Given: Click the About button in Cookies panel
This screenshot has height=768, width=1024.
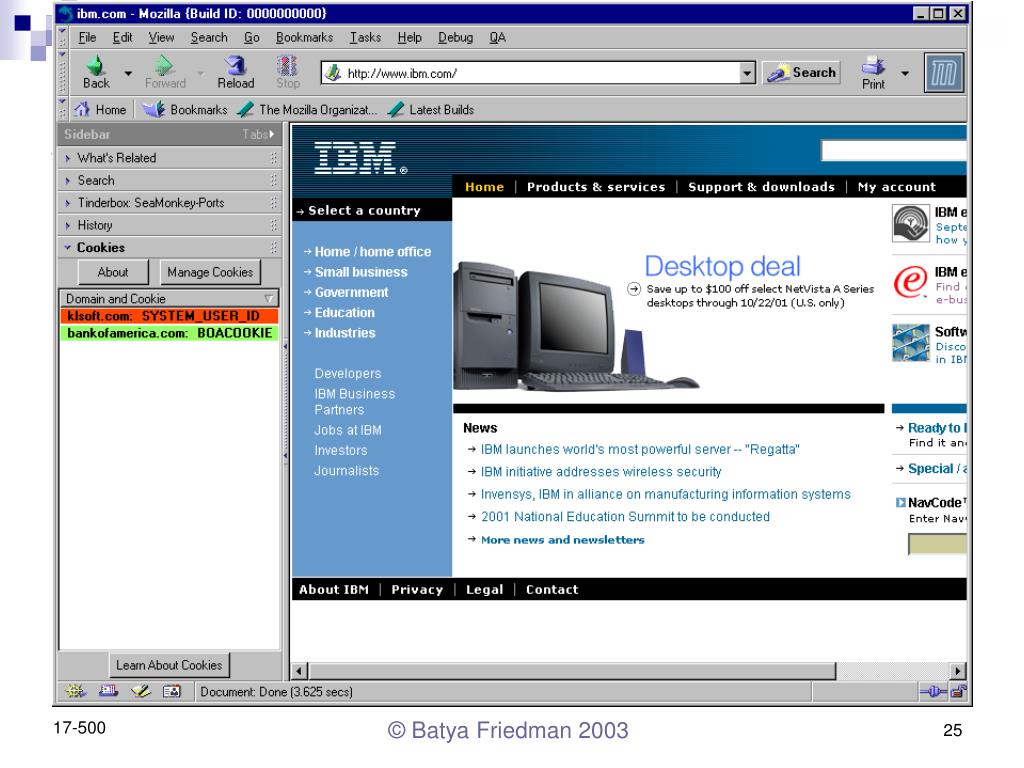Looking at the screenshot, I should pos(113,272).
